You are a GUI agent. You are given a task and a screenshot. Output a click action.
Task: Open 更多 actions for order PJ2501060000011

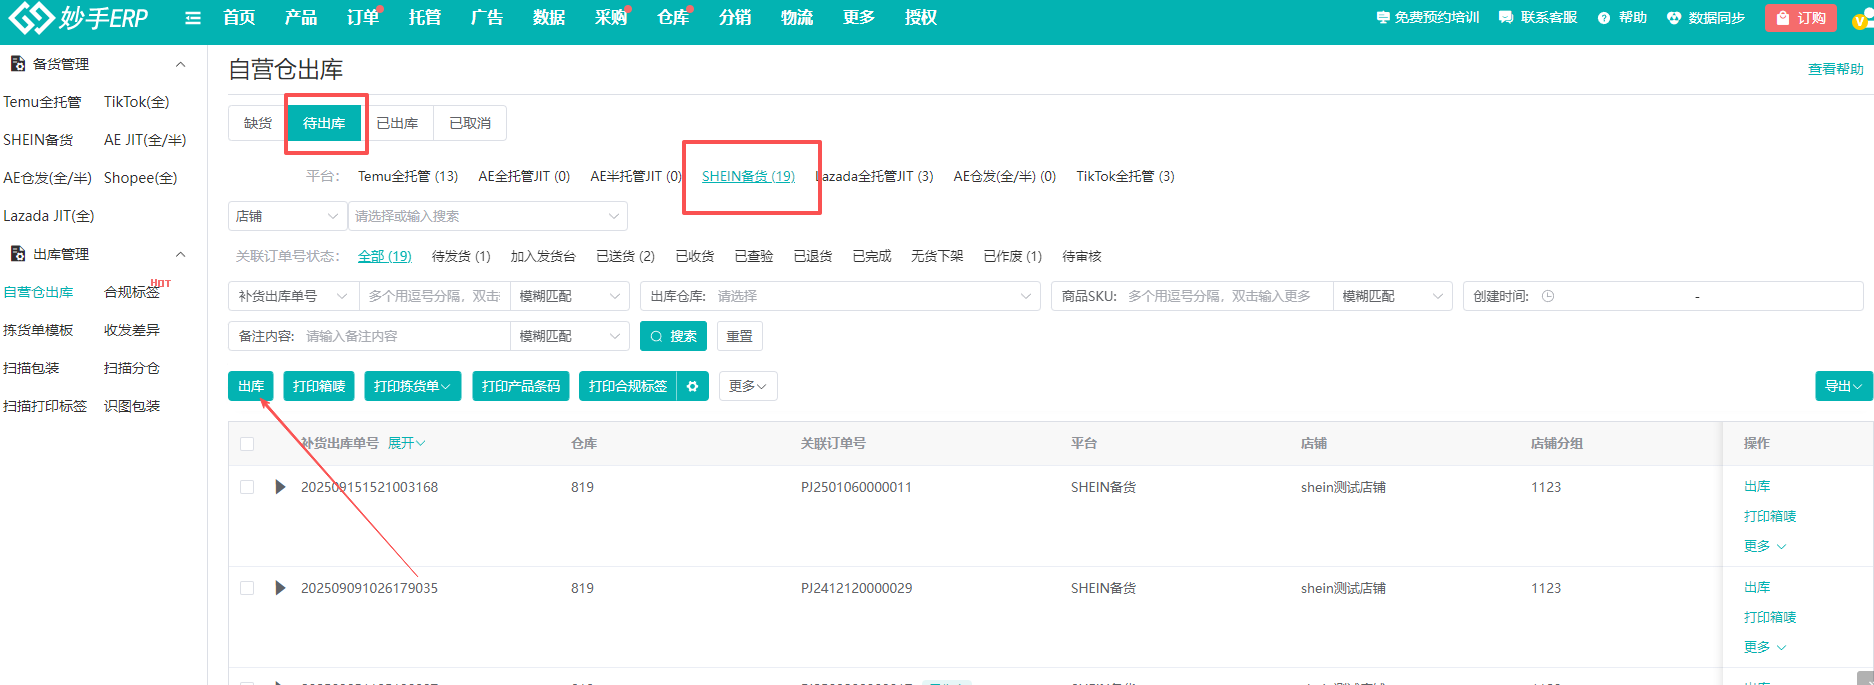pos(1765,546)
